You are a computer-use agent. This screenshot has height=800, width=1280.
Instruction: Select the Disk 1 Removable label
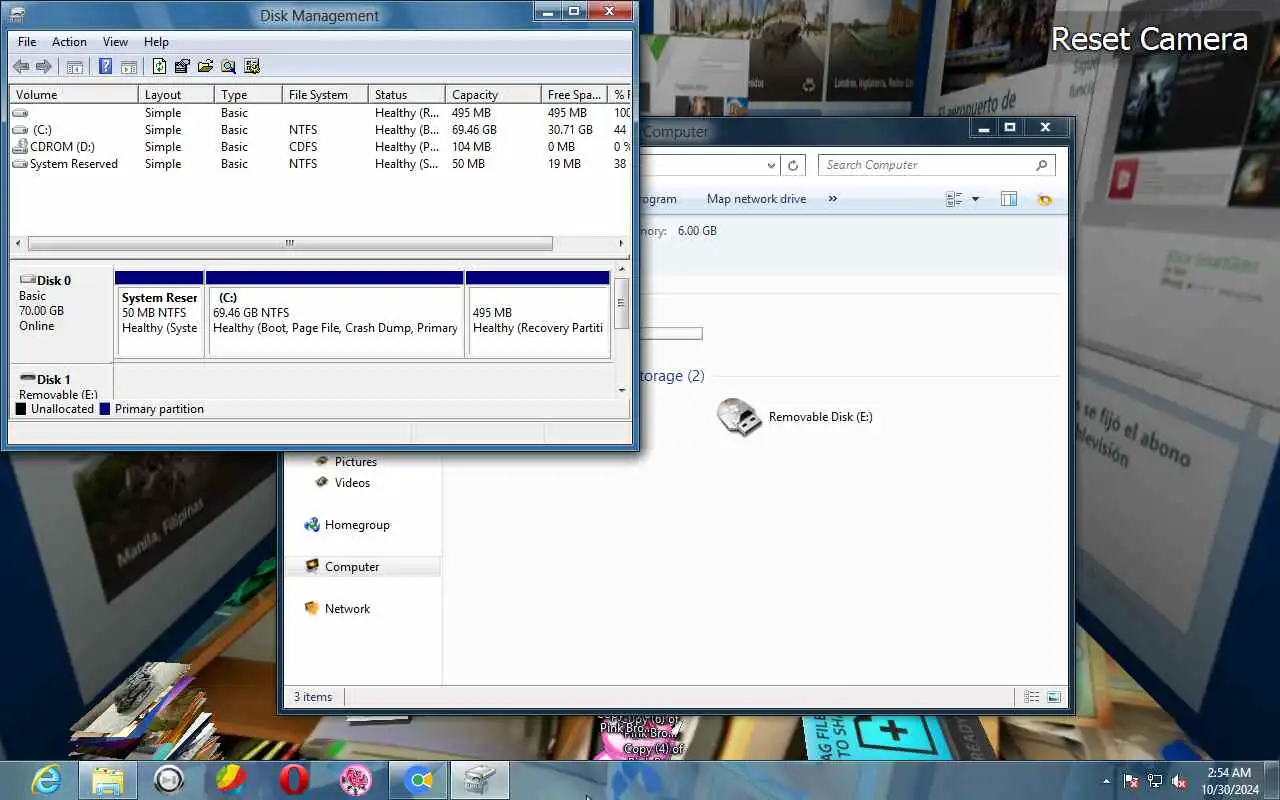pos(60,384)
